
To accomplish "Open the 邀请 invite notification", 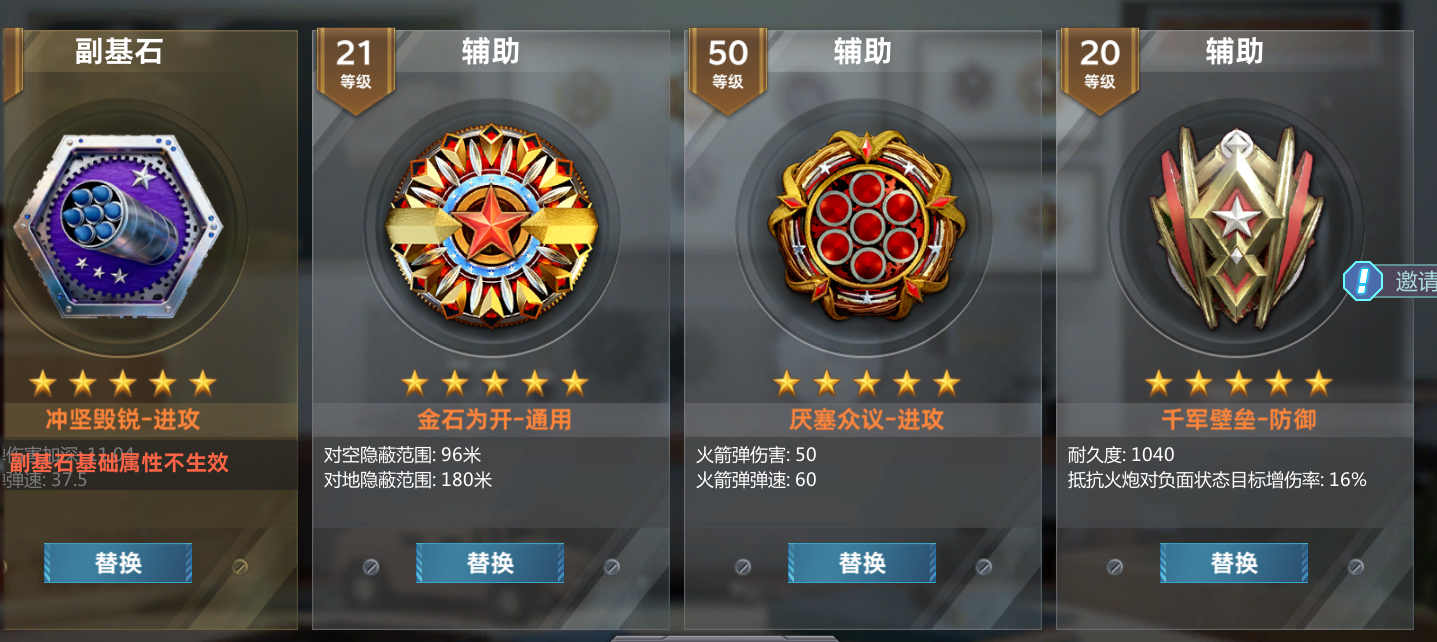I will coord(1415,282).
